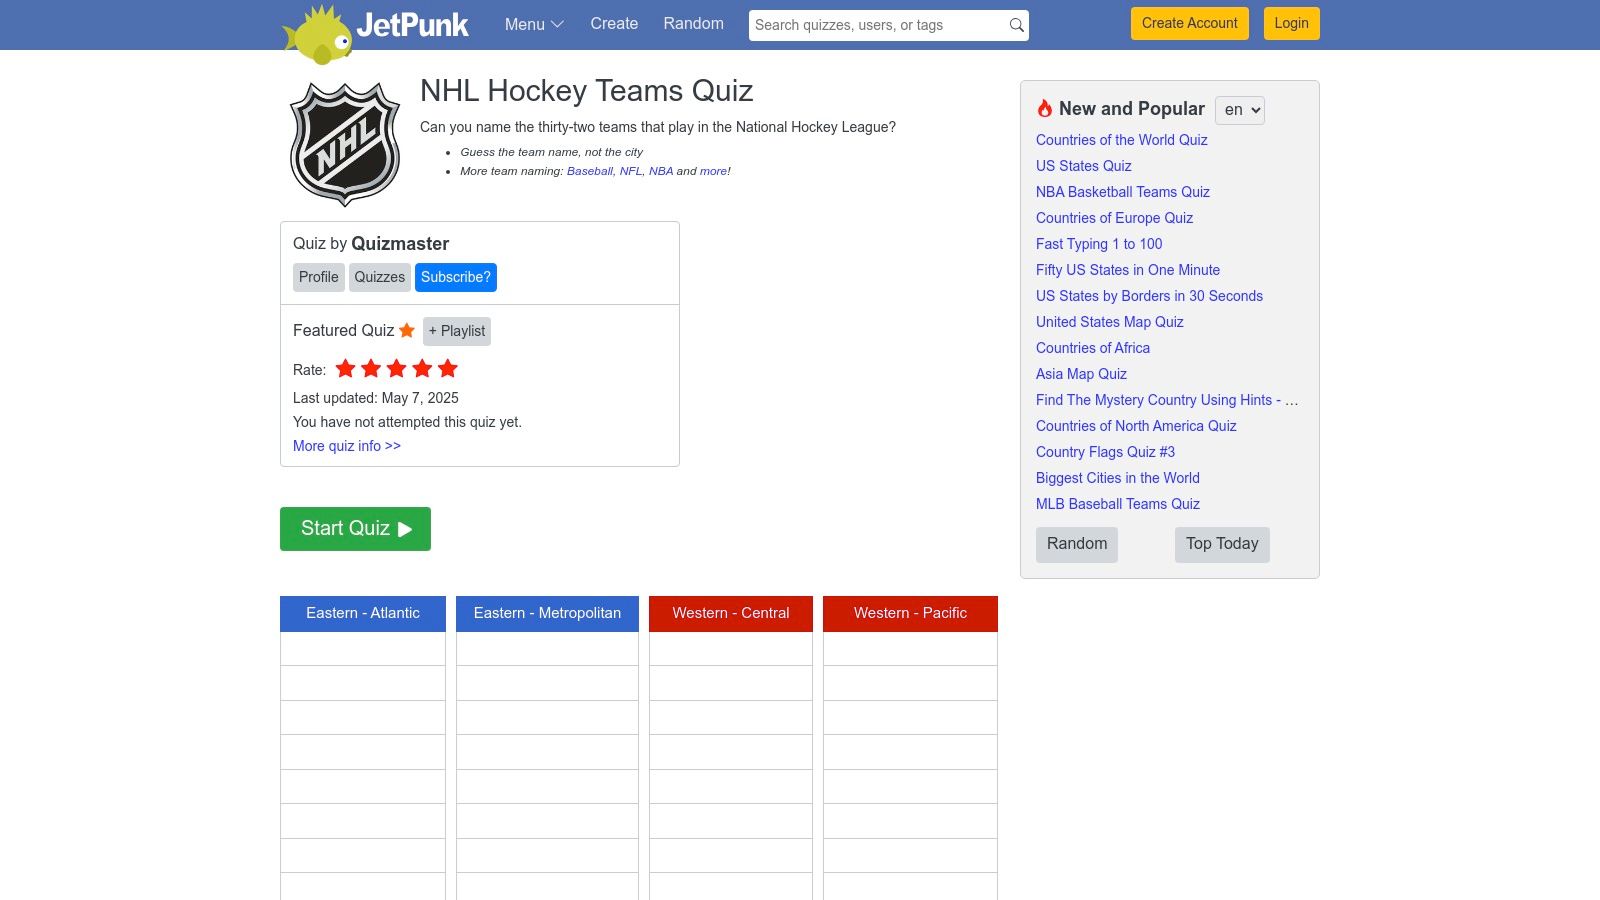Open the Random menu item in header
The width and height of the screenshot is (1600, 900).
coord(693,24)
